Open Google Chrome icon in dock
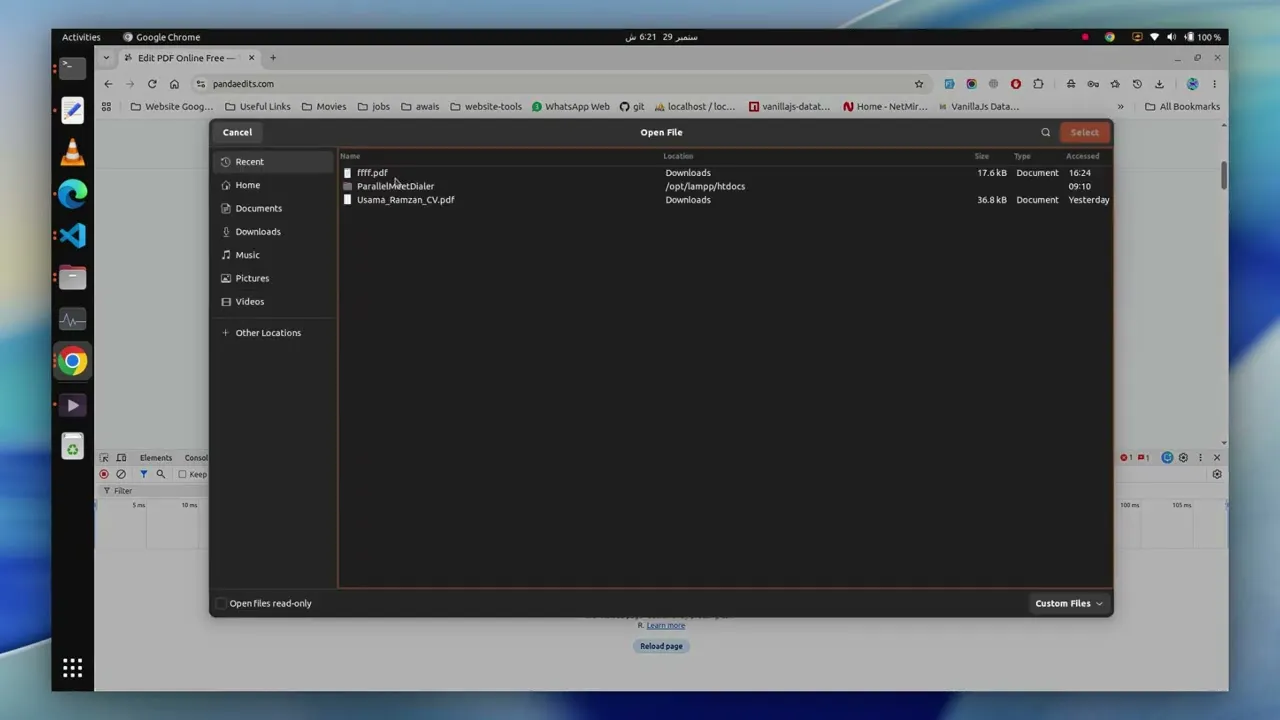 72,362
